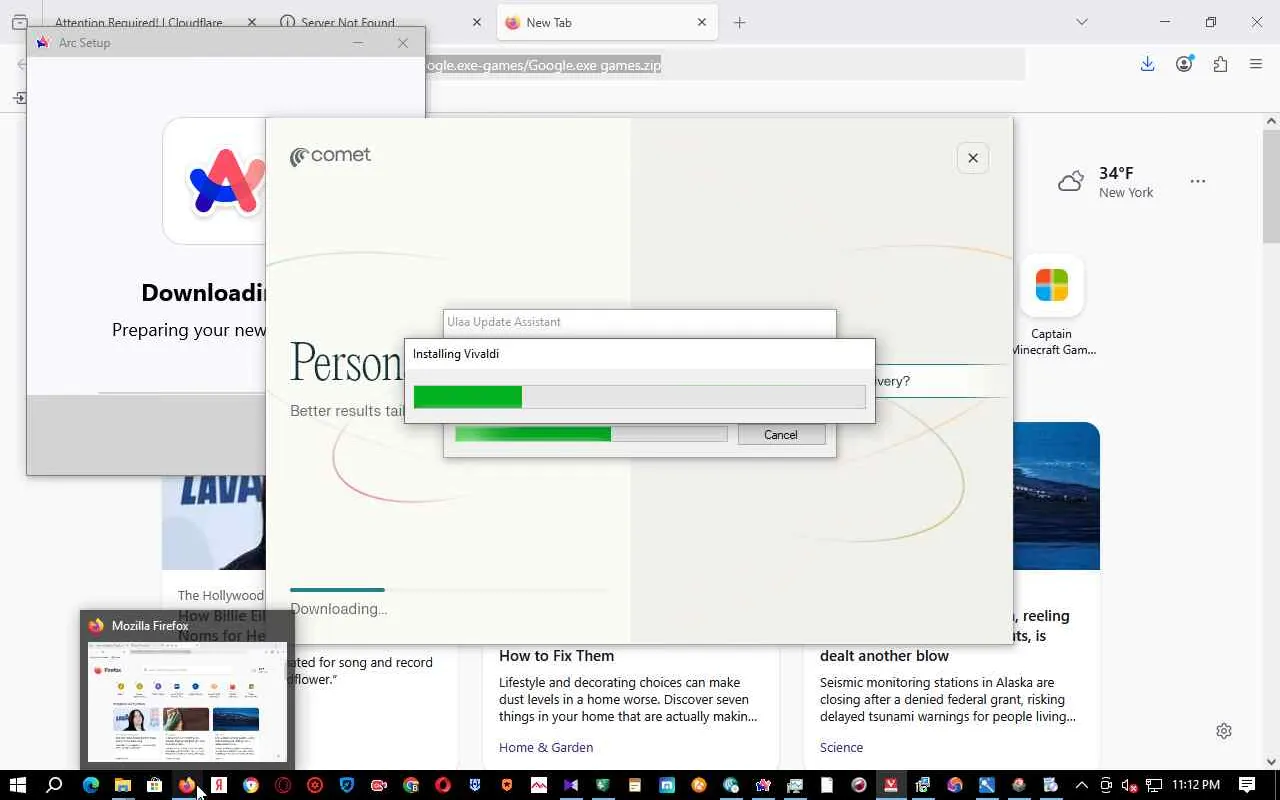This screenshot has width=1280, height=800.
Task: Open the weather widget options ellipsis
Action: [1198, 181]
